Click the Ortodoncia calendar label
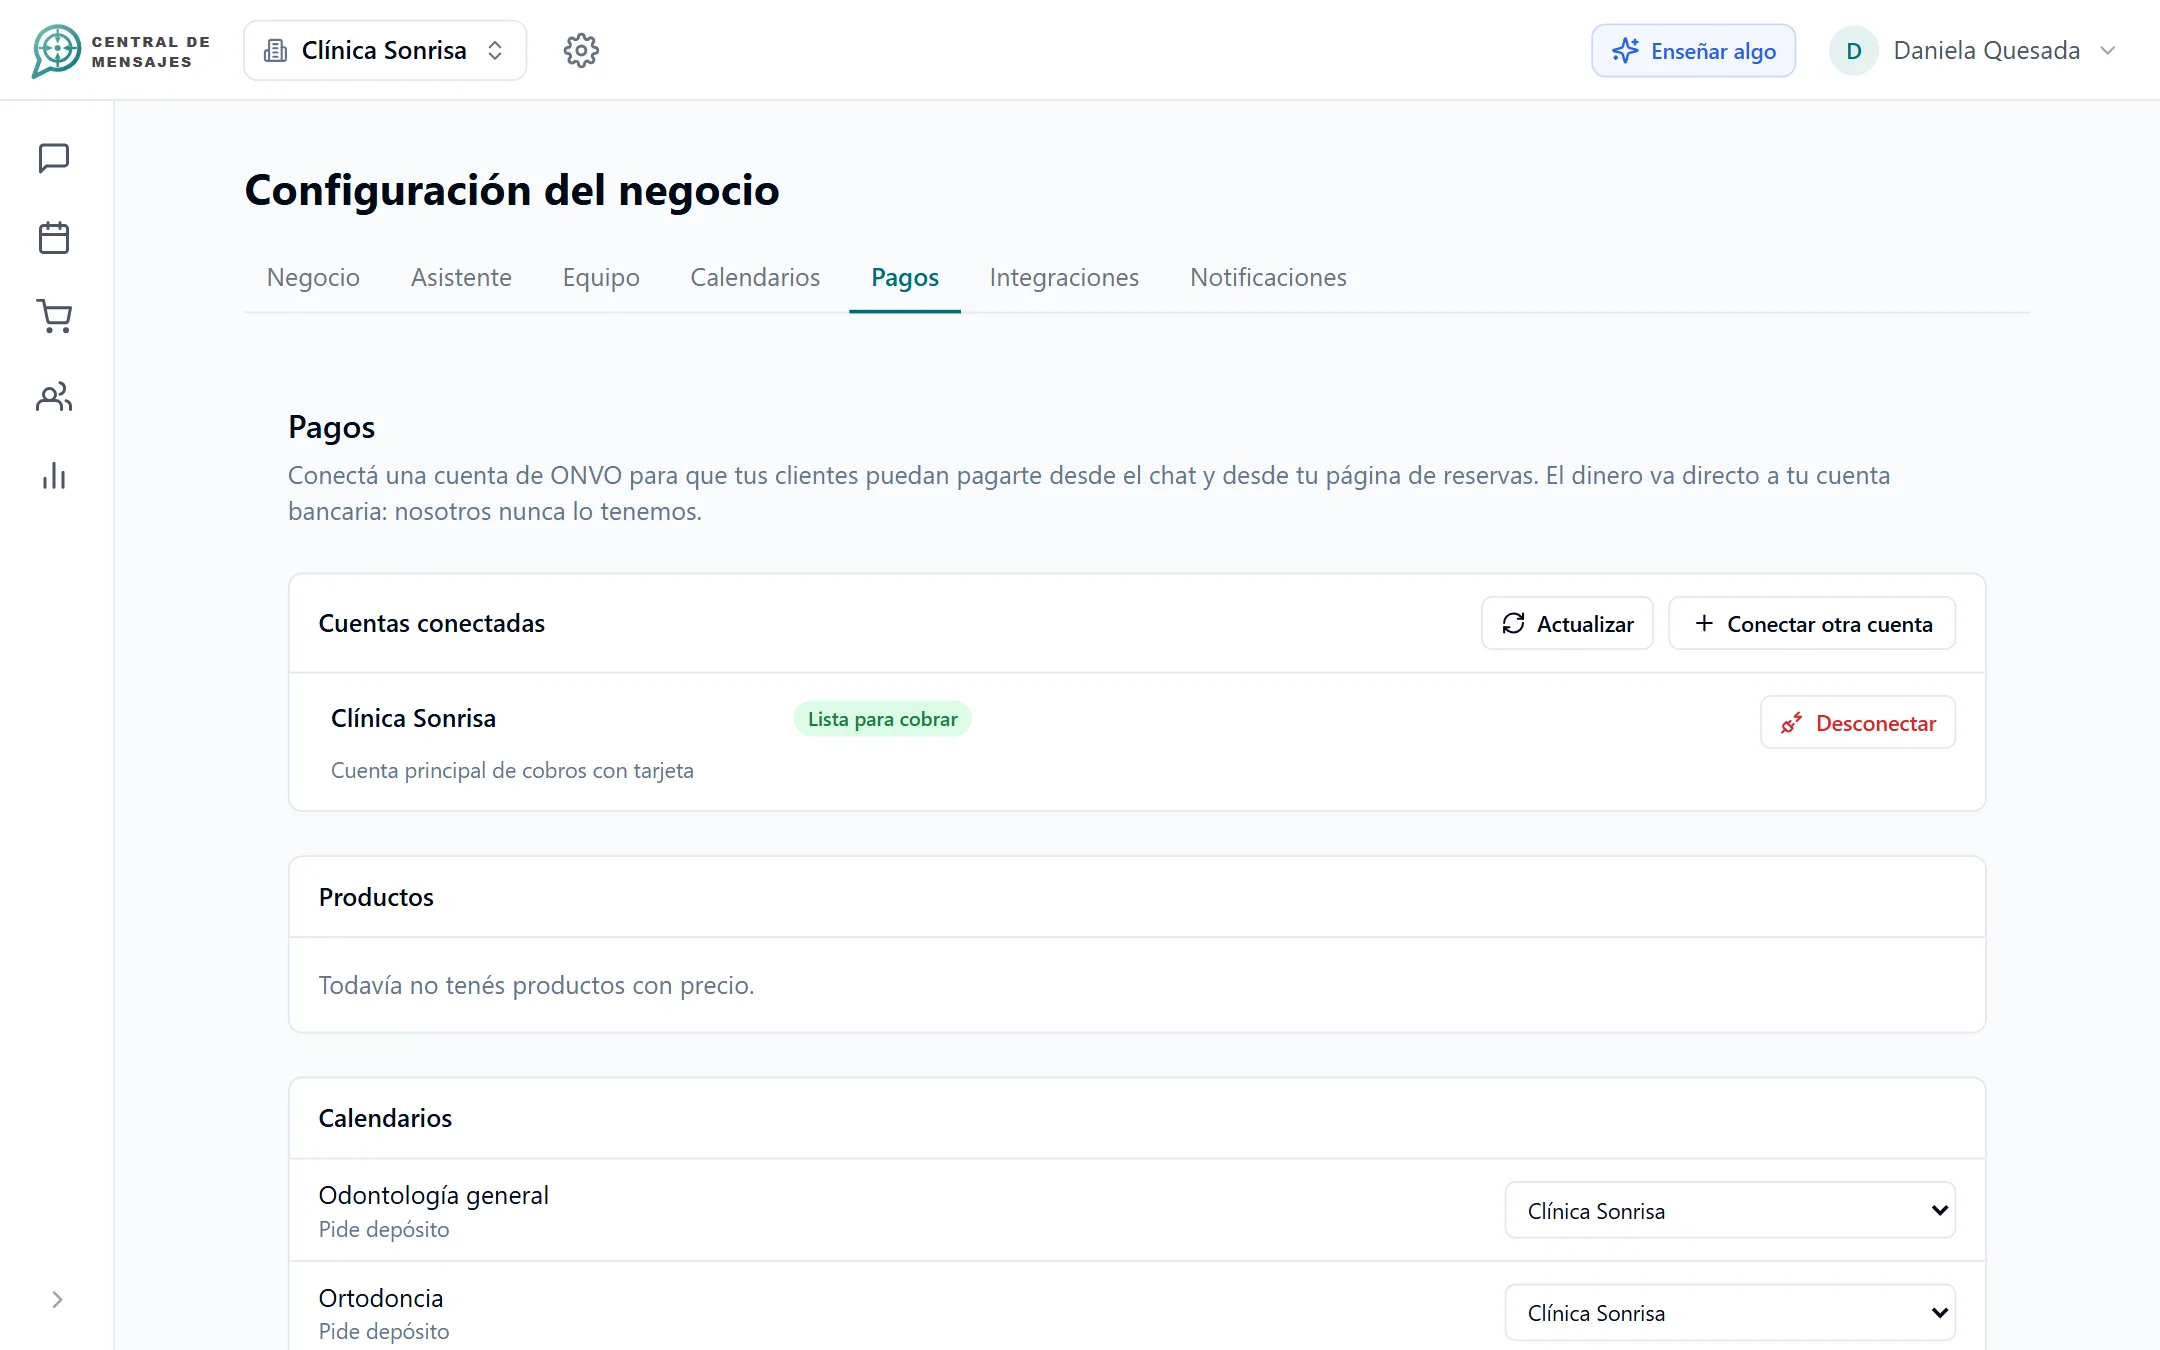 click(x=381, y=1298)
